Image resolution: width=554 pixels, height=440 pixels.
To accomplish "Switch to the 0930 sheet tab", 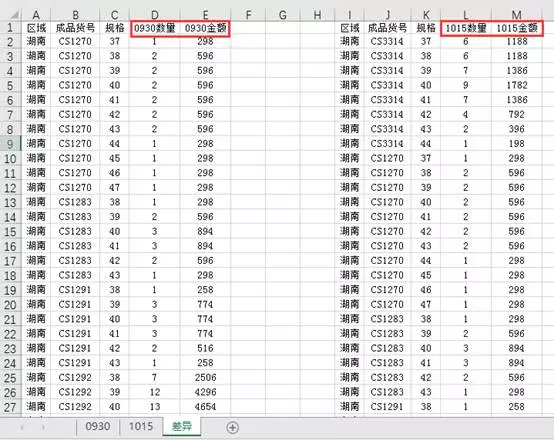I will tap(98, 426).
